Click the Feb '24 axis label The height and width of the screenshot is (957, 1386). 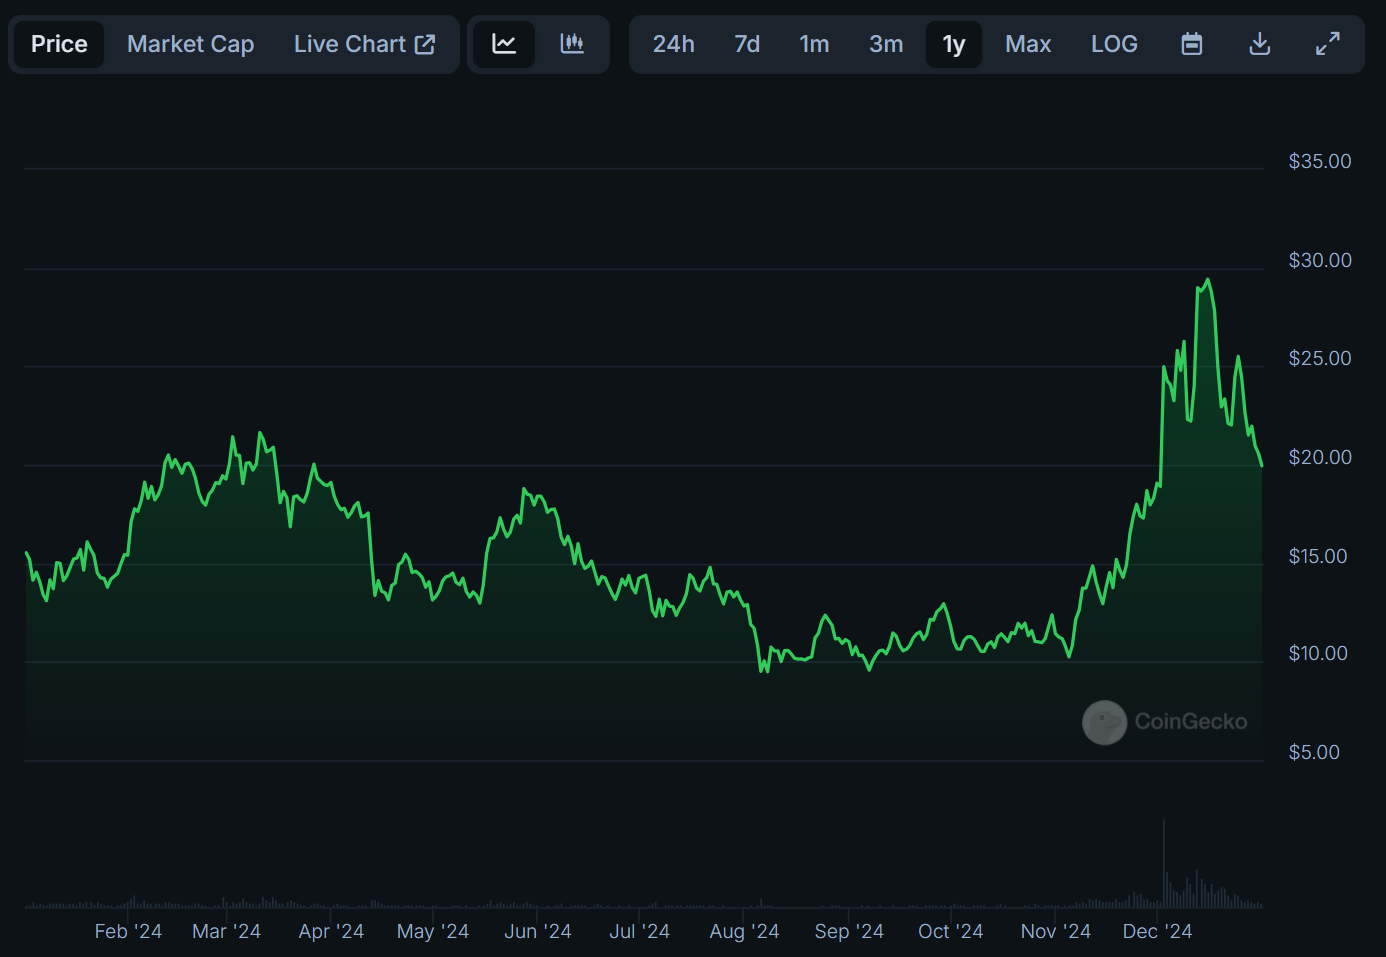128,931
